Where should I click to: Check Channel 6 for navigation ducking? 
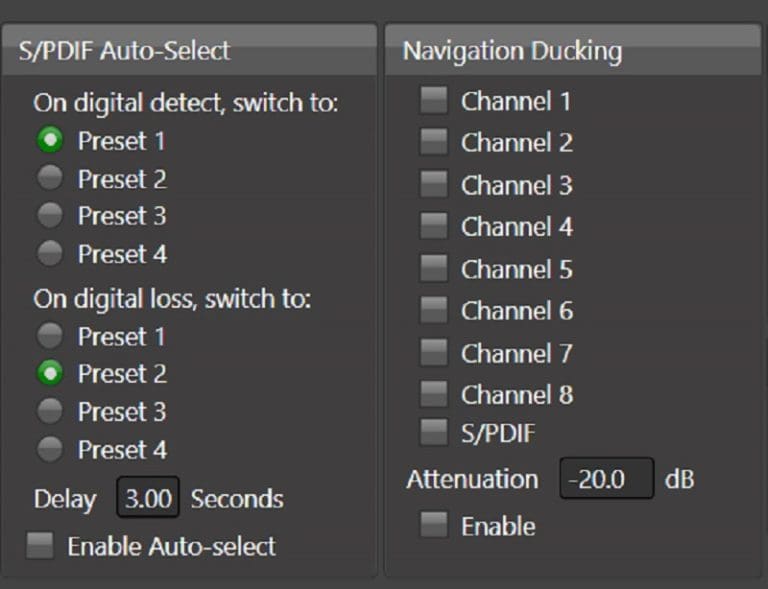[433, 310]
